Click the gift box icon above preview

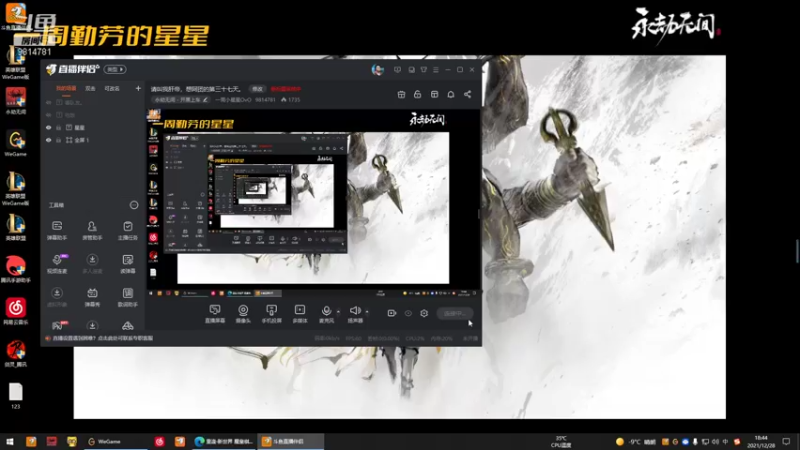[402, 94]
